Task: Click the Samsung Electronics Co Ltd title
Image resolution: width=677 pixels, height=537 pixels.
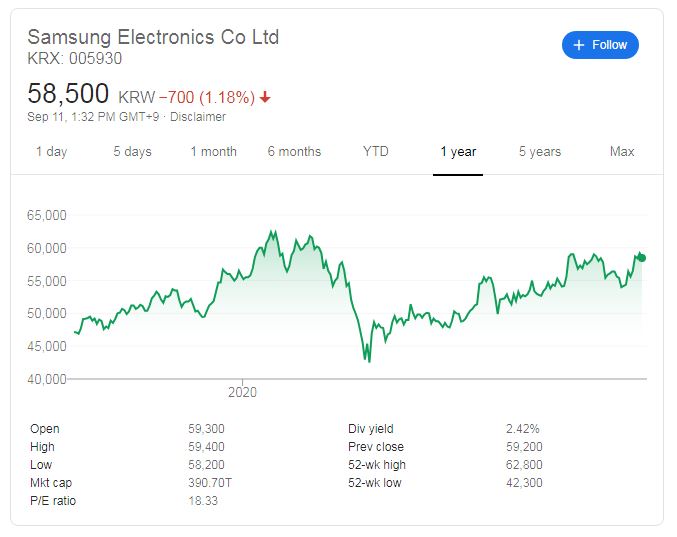Action: pyautogui.click(x=153, y=37)
